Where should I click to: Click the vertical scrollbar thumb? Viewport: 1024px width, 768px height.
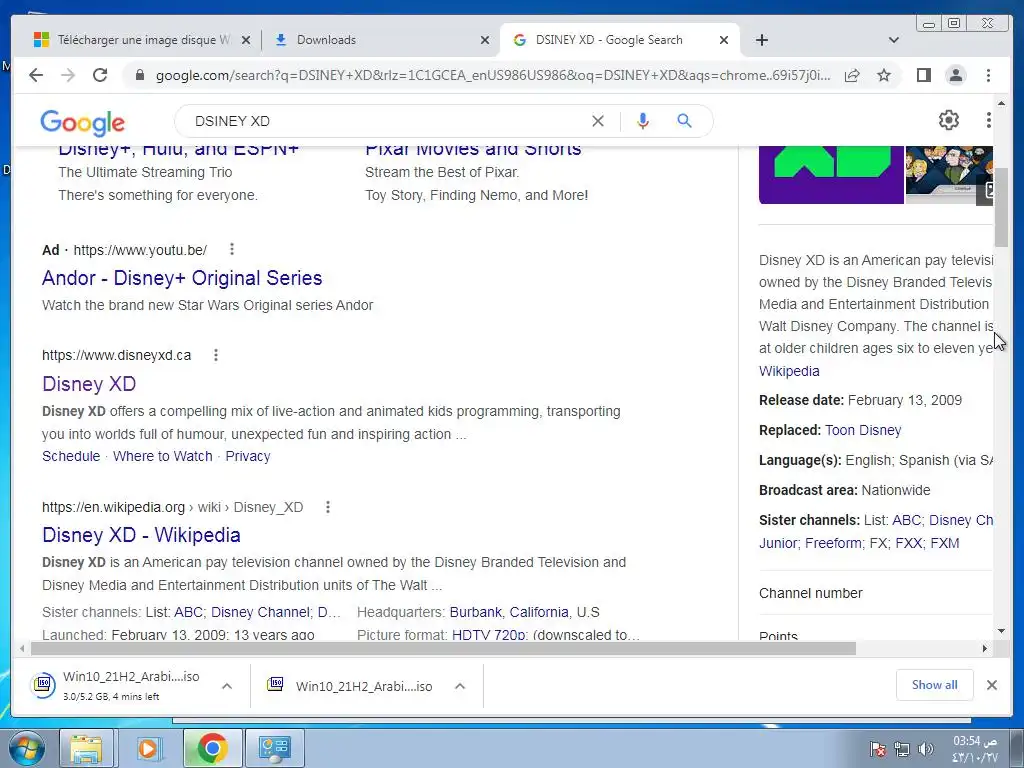click(1001, 208)
